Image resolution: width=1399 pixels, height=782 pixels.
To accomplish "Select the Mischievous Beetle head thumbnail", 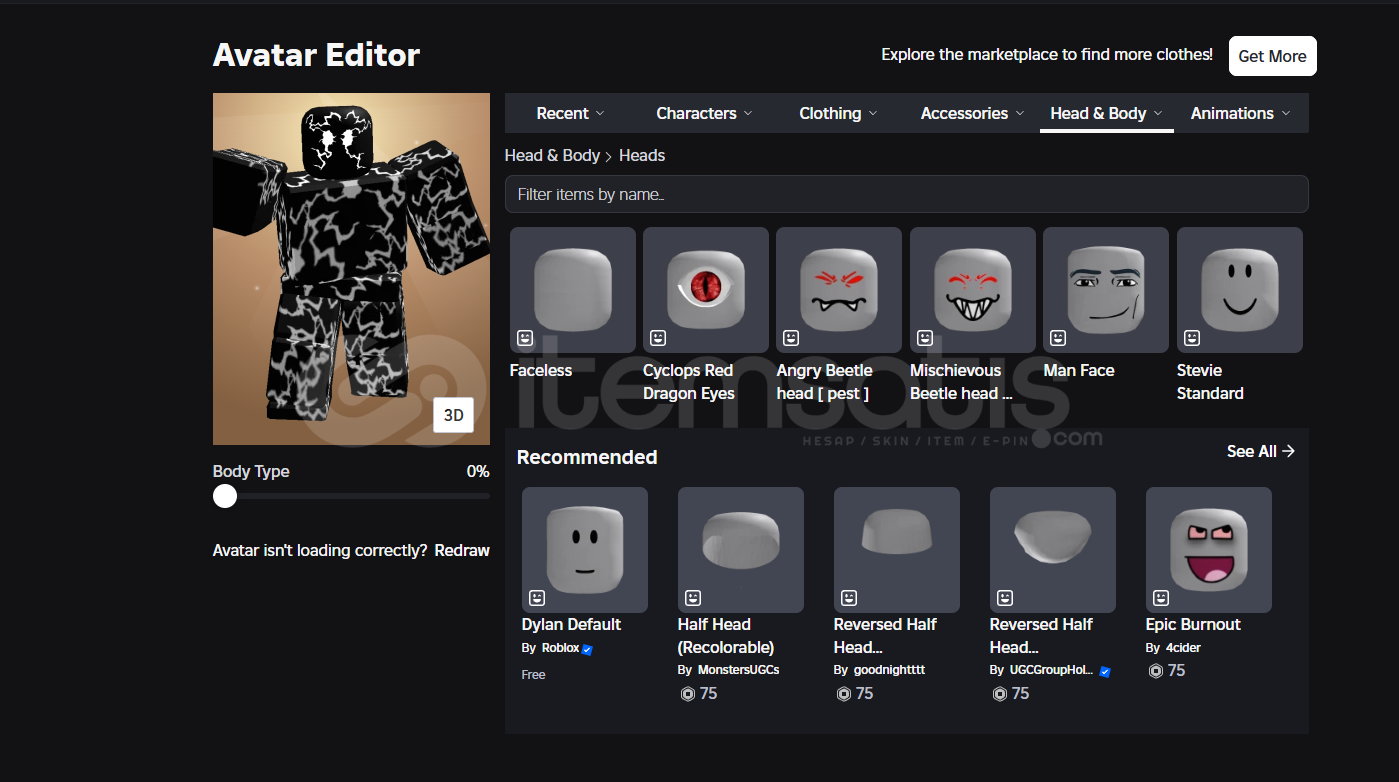I will tap(973, 290).
